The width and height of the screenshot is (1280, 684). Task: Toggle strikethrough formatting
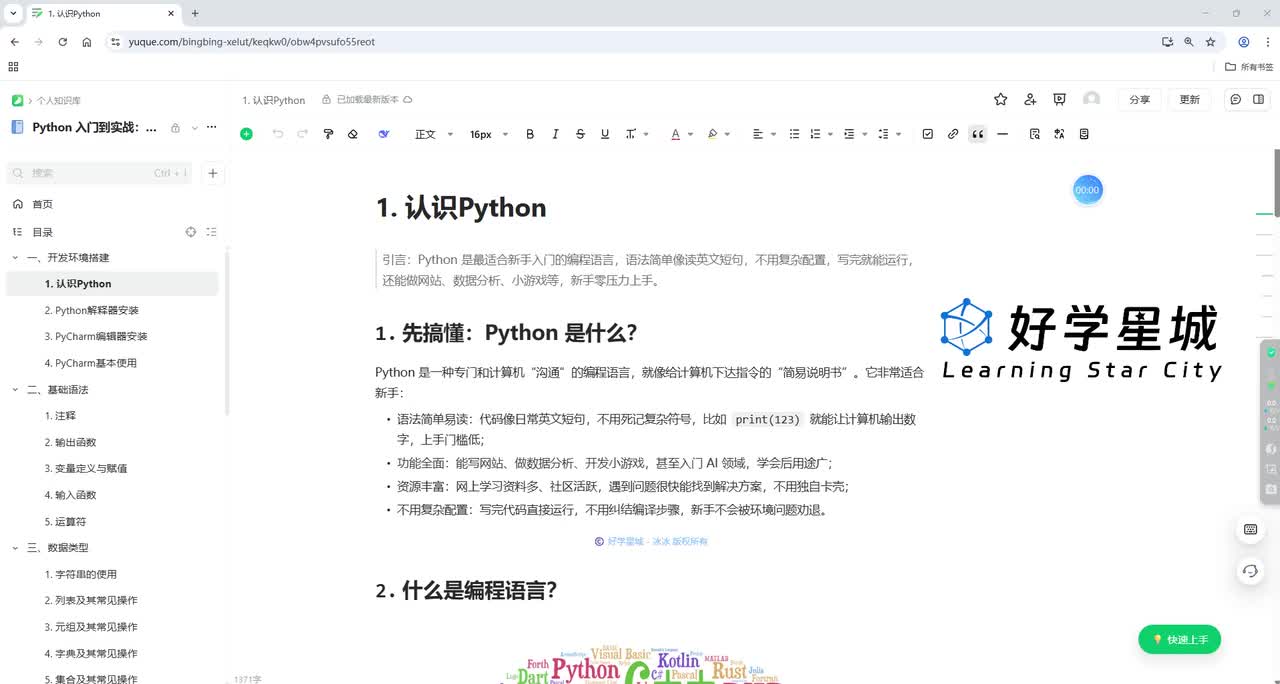click(580, 134)
